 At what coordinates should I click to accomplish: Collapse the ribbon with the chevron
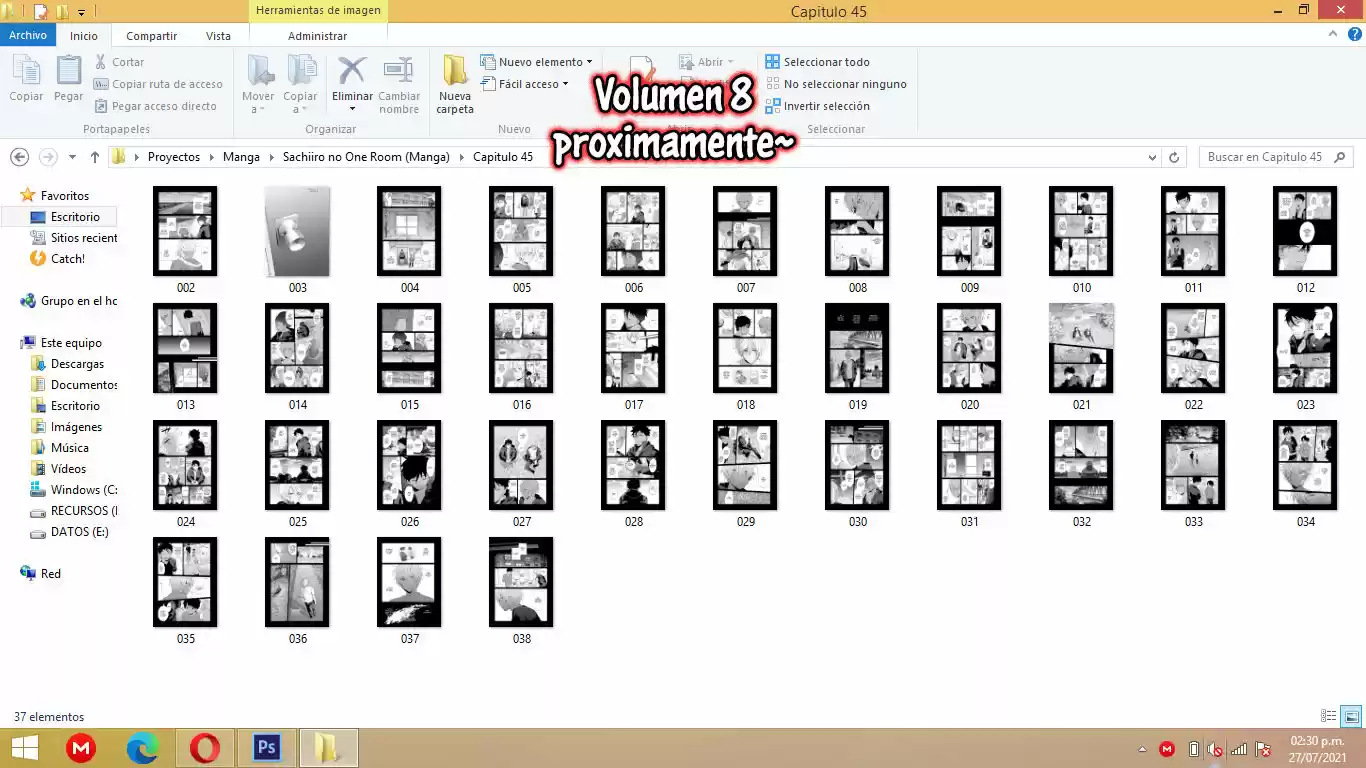[x=1335, y=34]
